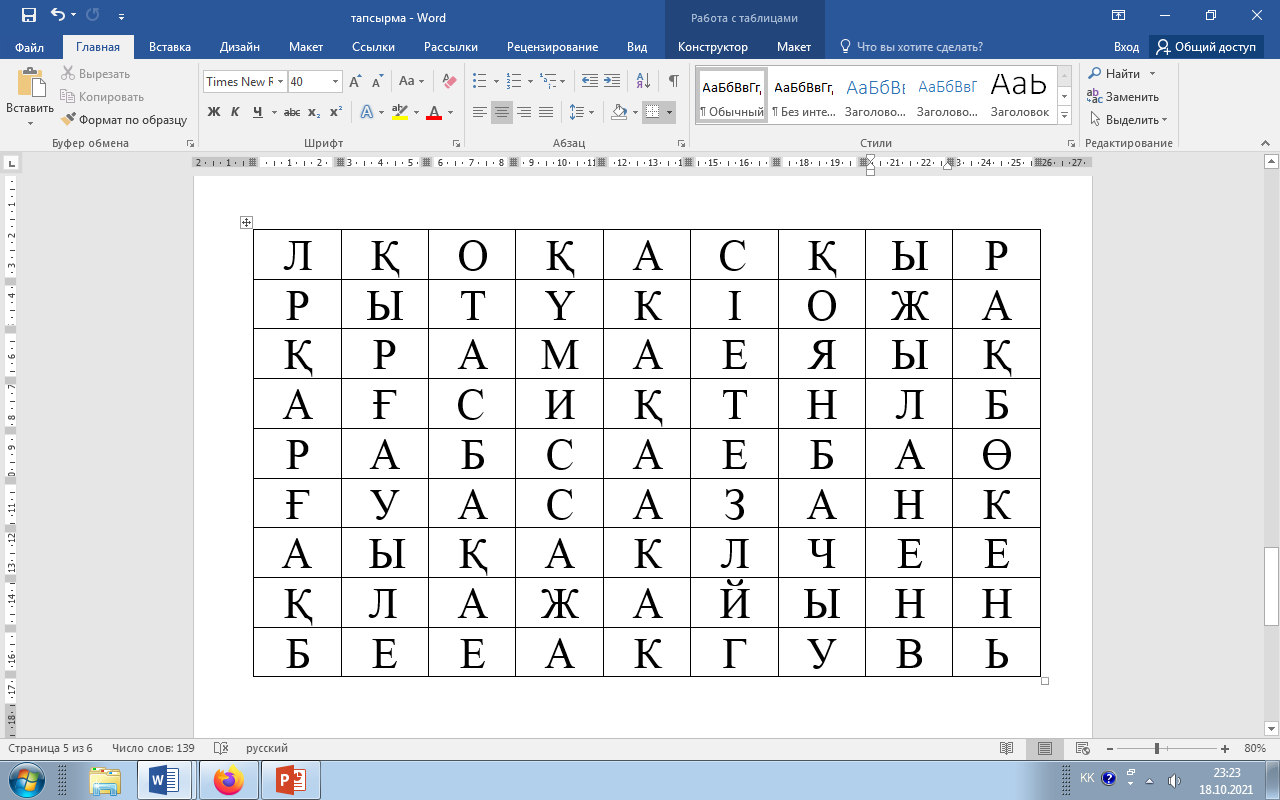
Task: Click the Вставить paste button
Action: coord(30,98)
